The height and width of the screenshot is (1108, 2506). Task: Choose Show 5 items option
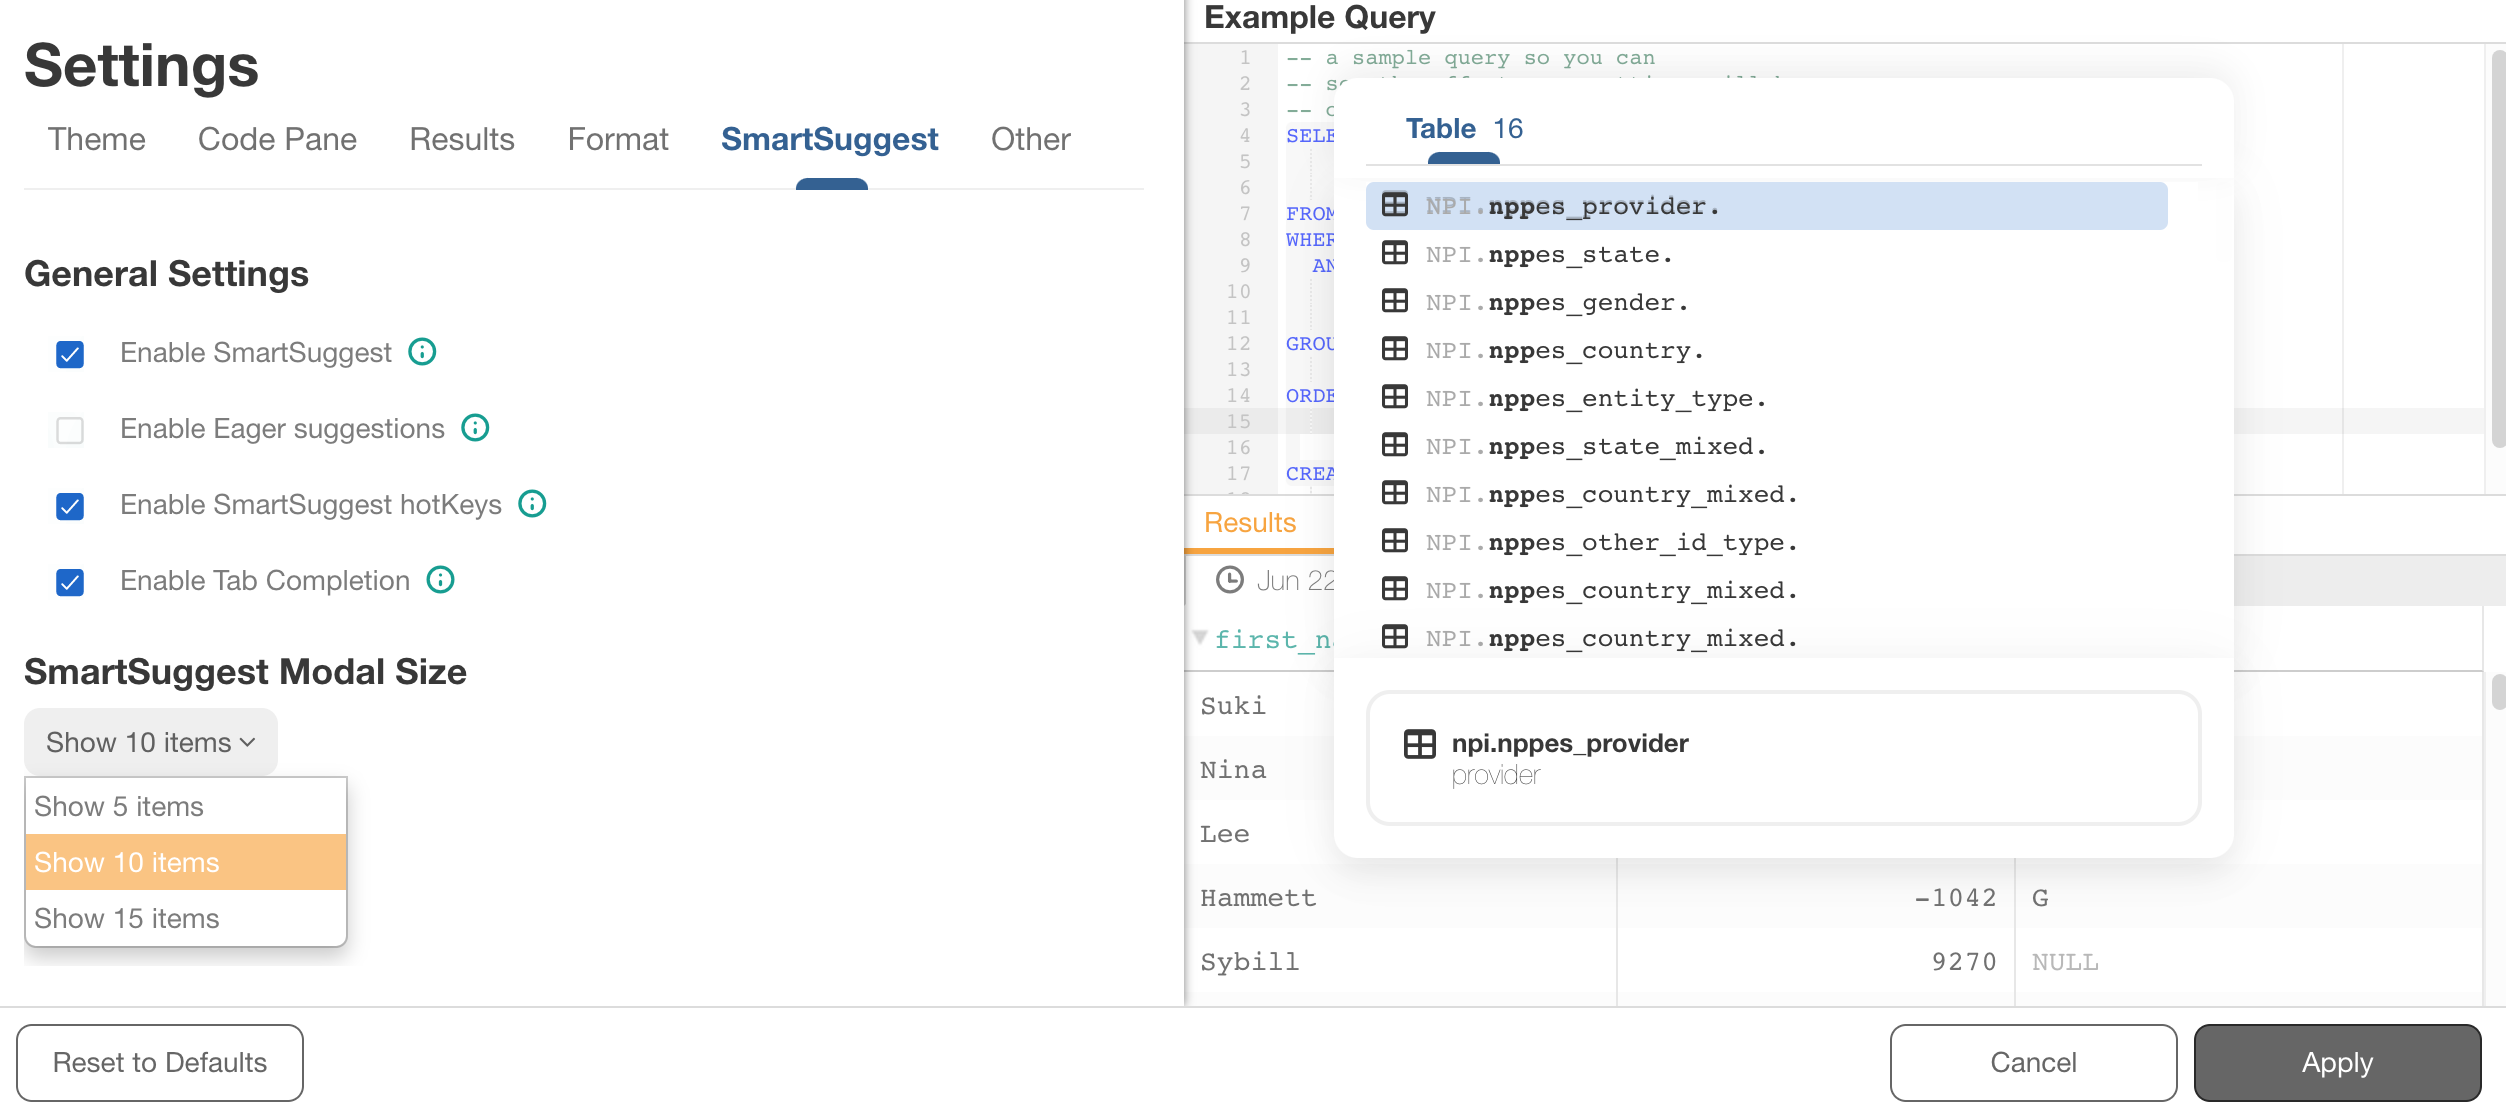point(186,806)
